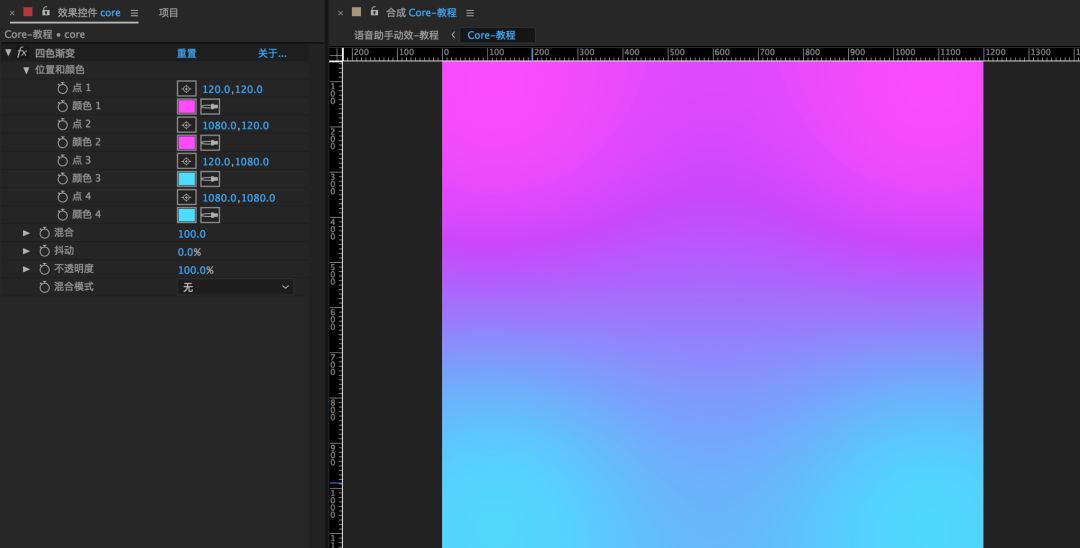This screenshot has width=1080, height=548.
Task: Toggle stopwatch for 点 2
Action: click(63, 125)
